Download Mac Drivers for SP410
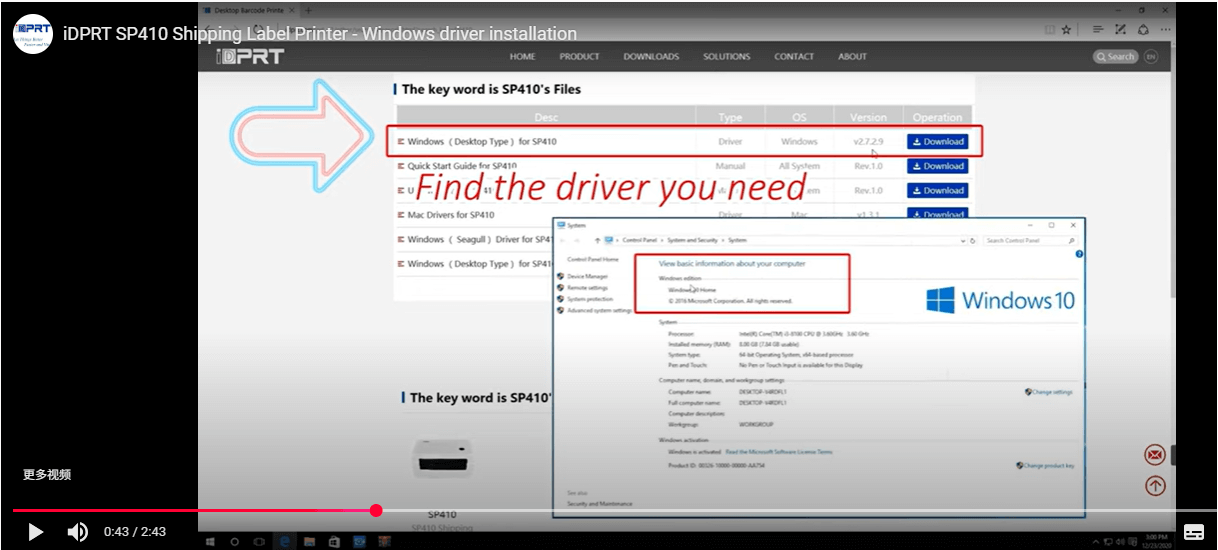 (x=937, y=214)
